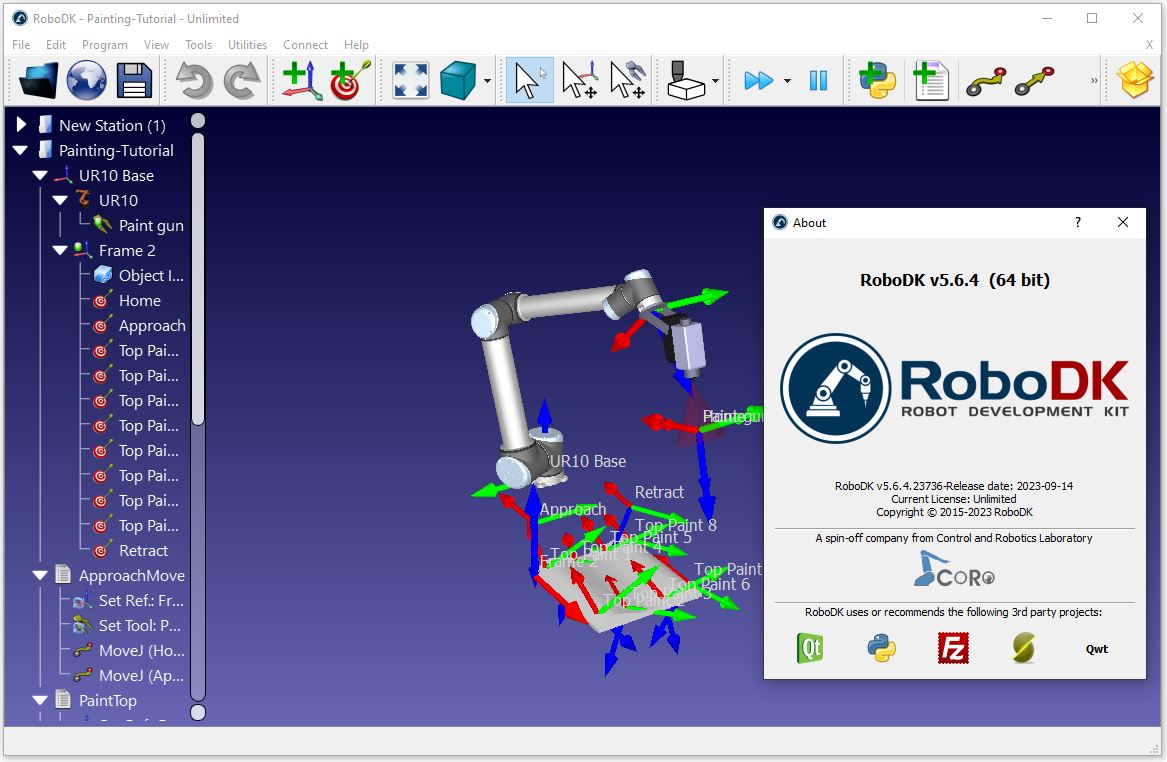This screenshot has height=762, width=1167.
Task: Click the green S logo in About dialog
Action: (1024, 648)
